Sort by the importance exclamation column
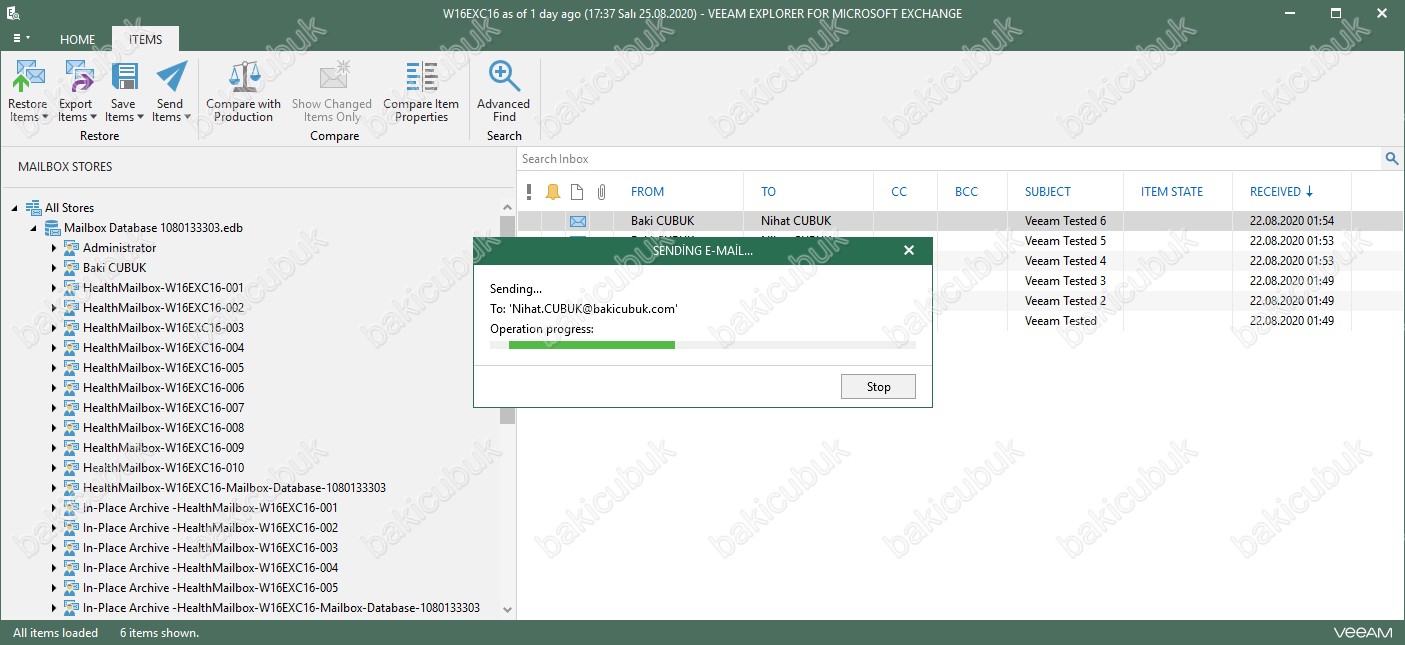Viewport: 1405px width, 645px height. coord(529,192)
